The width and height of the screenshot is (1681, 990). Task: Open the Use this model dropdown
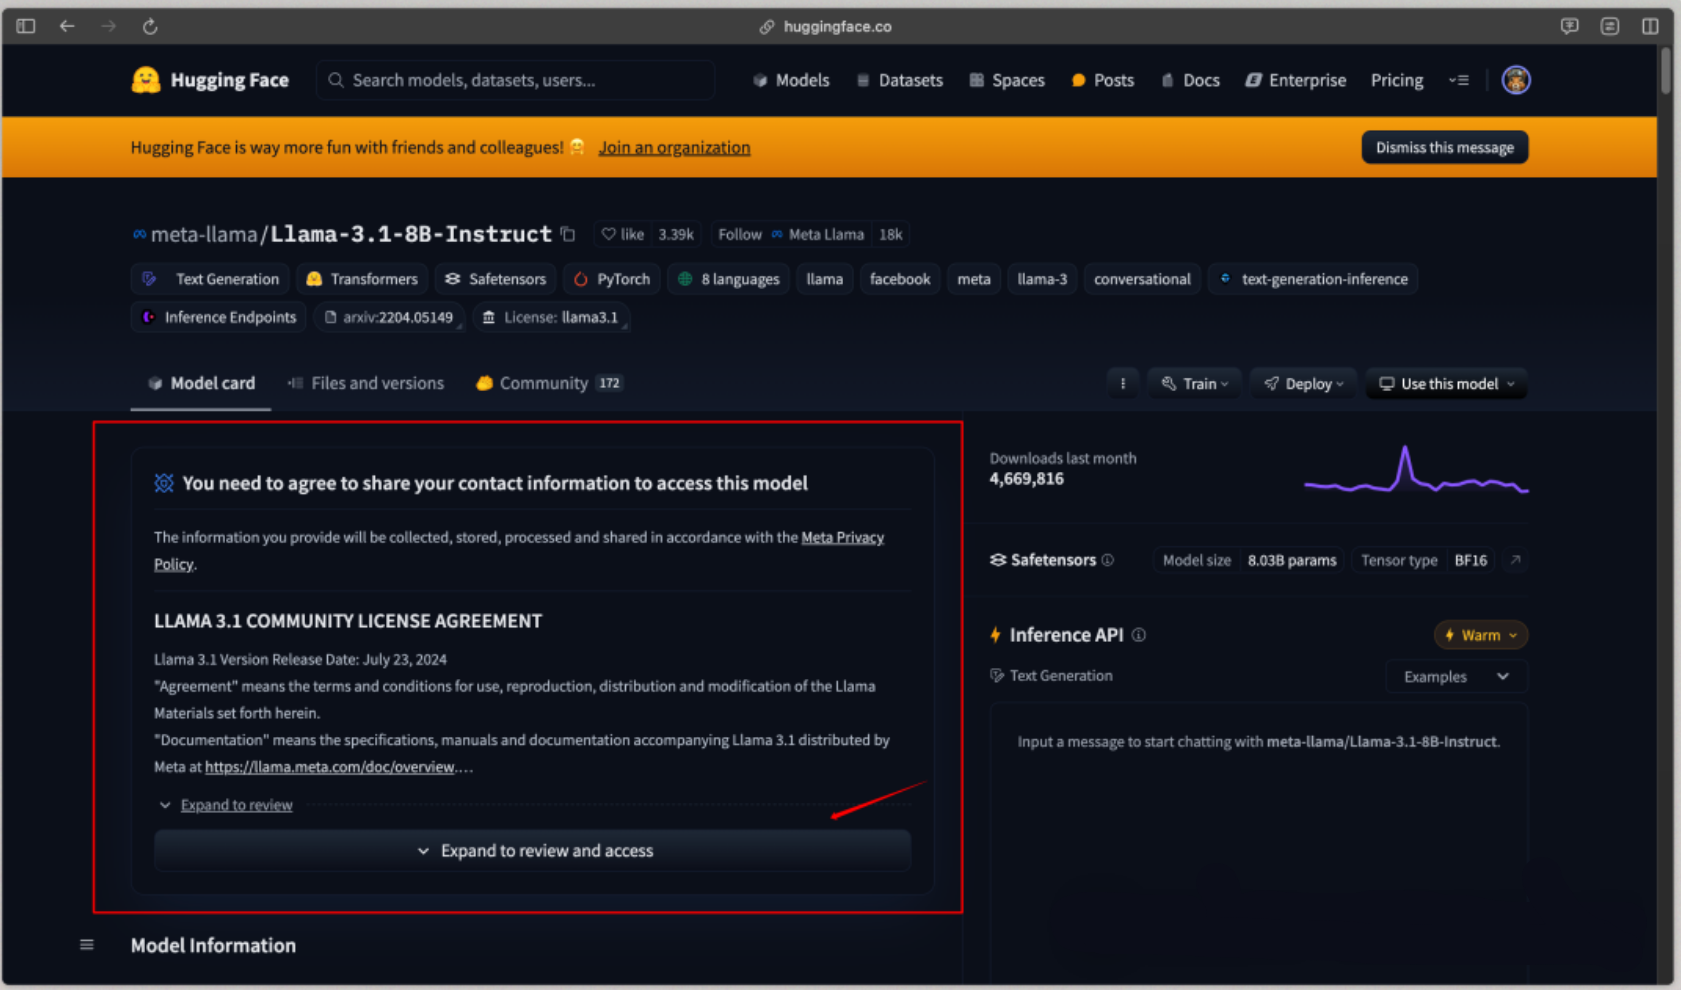pos(1446,384)
